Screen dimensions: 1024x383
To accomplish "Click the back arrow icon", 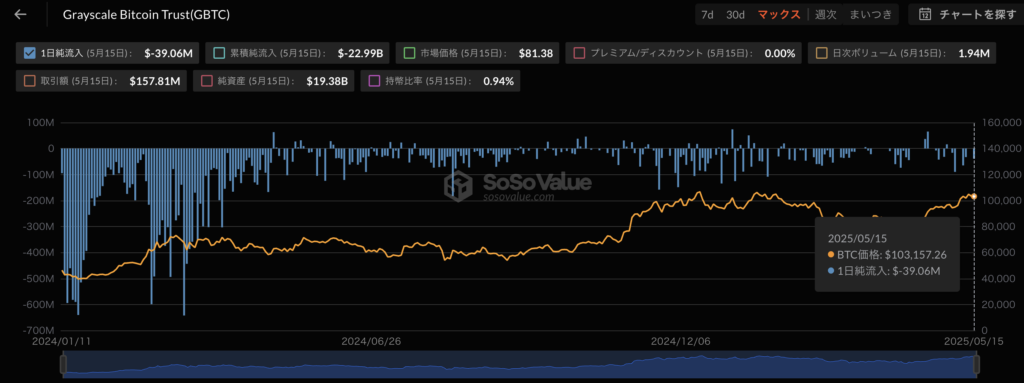I will point(21,14).
